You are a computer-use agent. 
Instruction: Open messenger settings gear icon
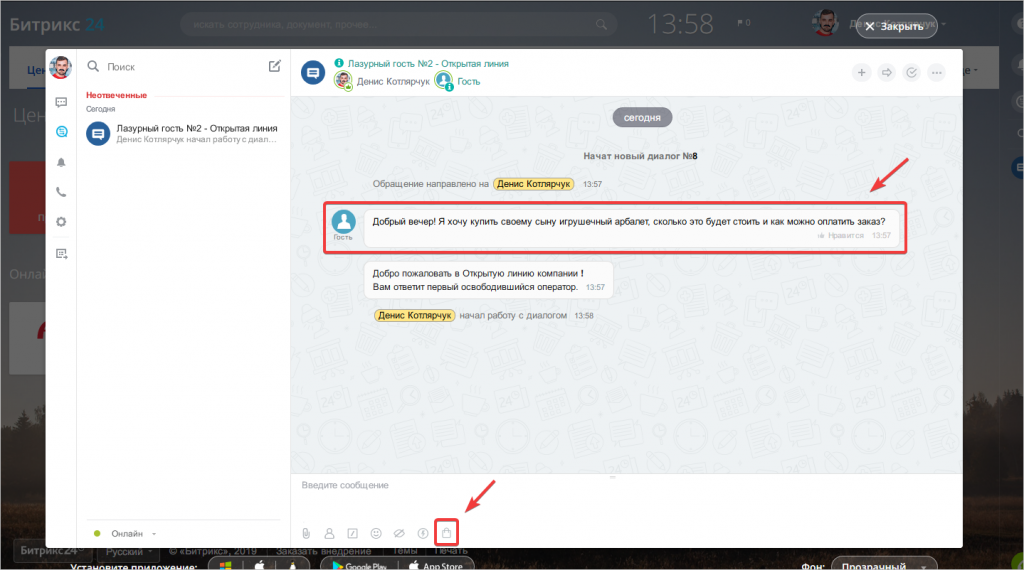click(x=61, y=222)
